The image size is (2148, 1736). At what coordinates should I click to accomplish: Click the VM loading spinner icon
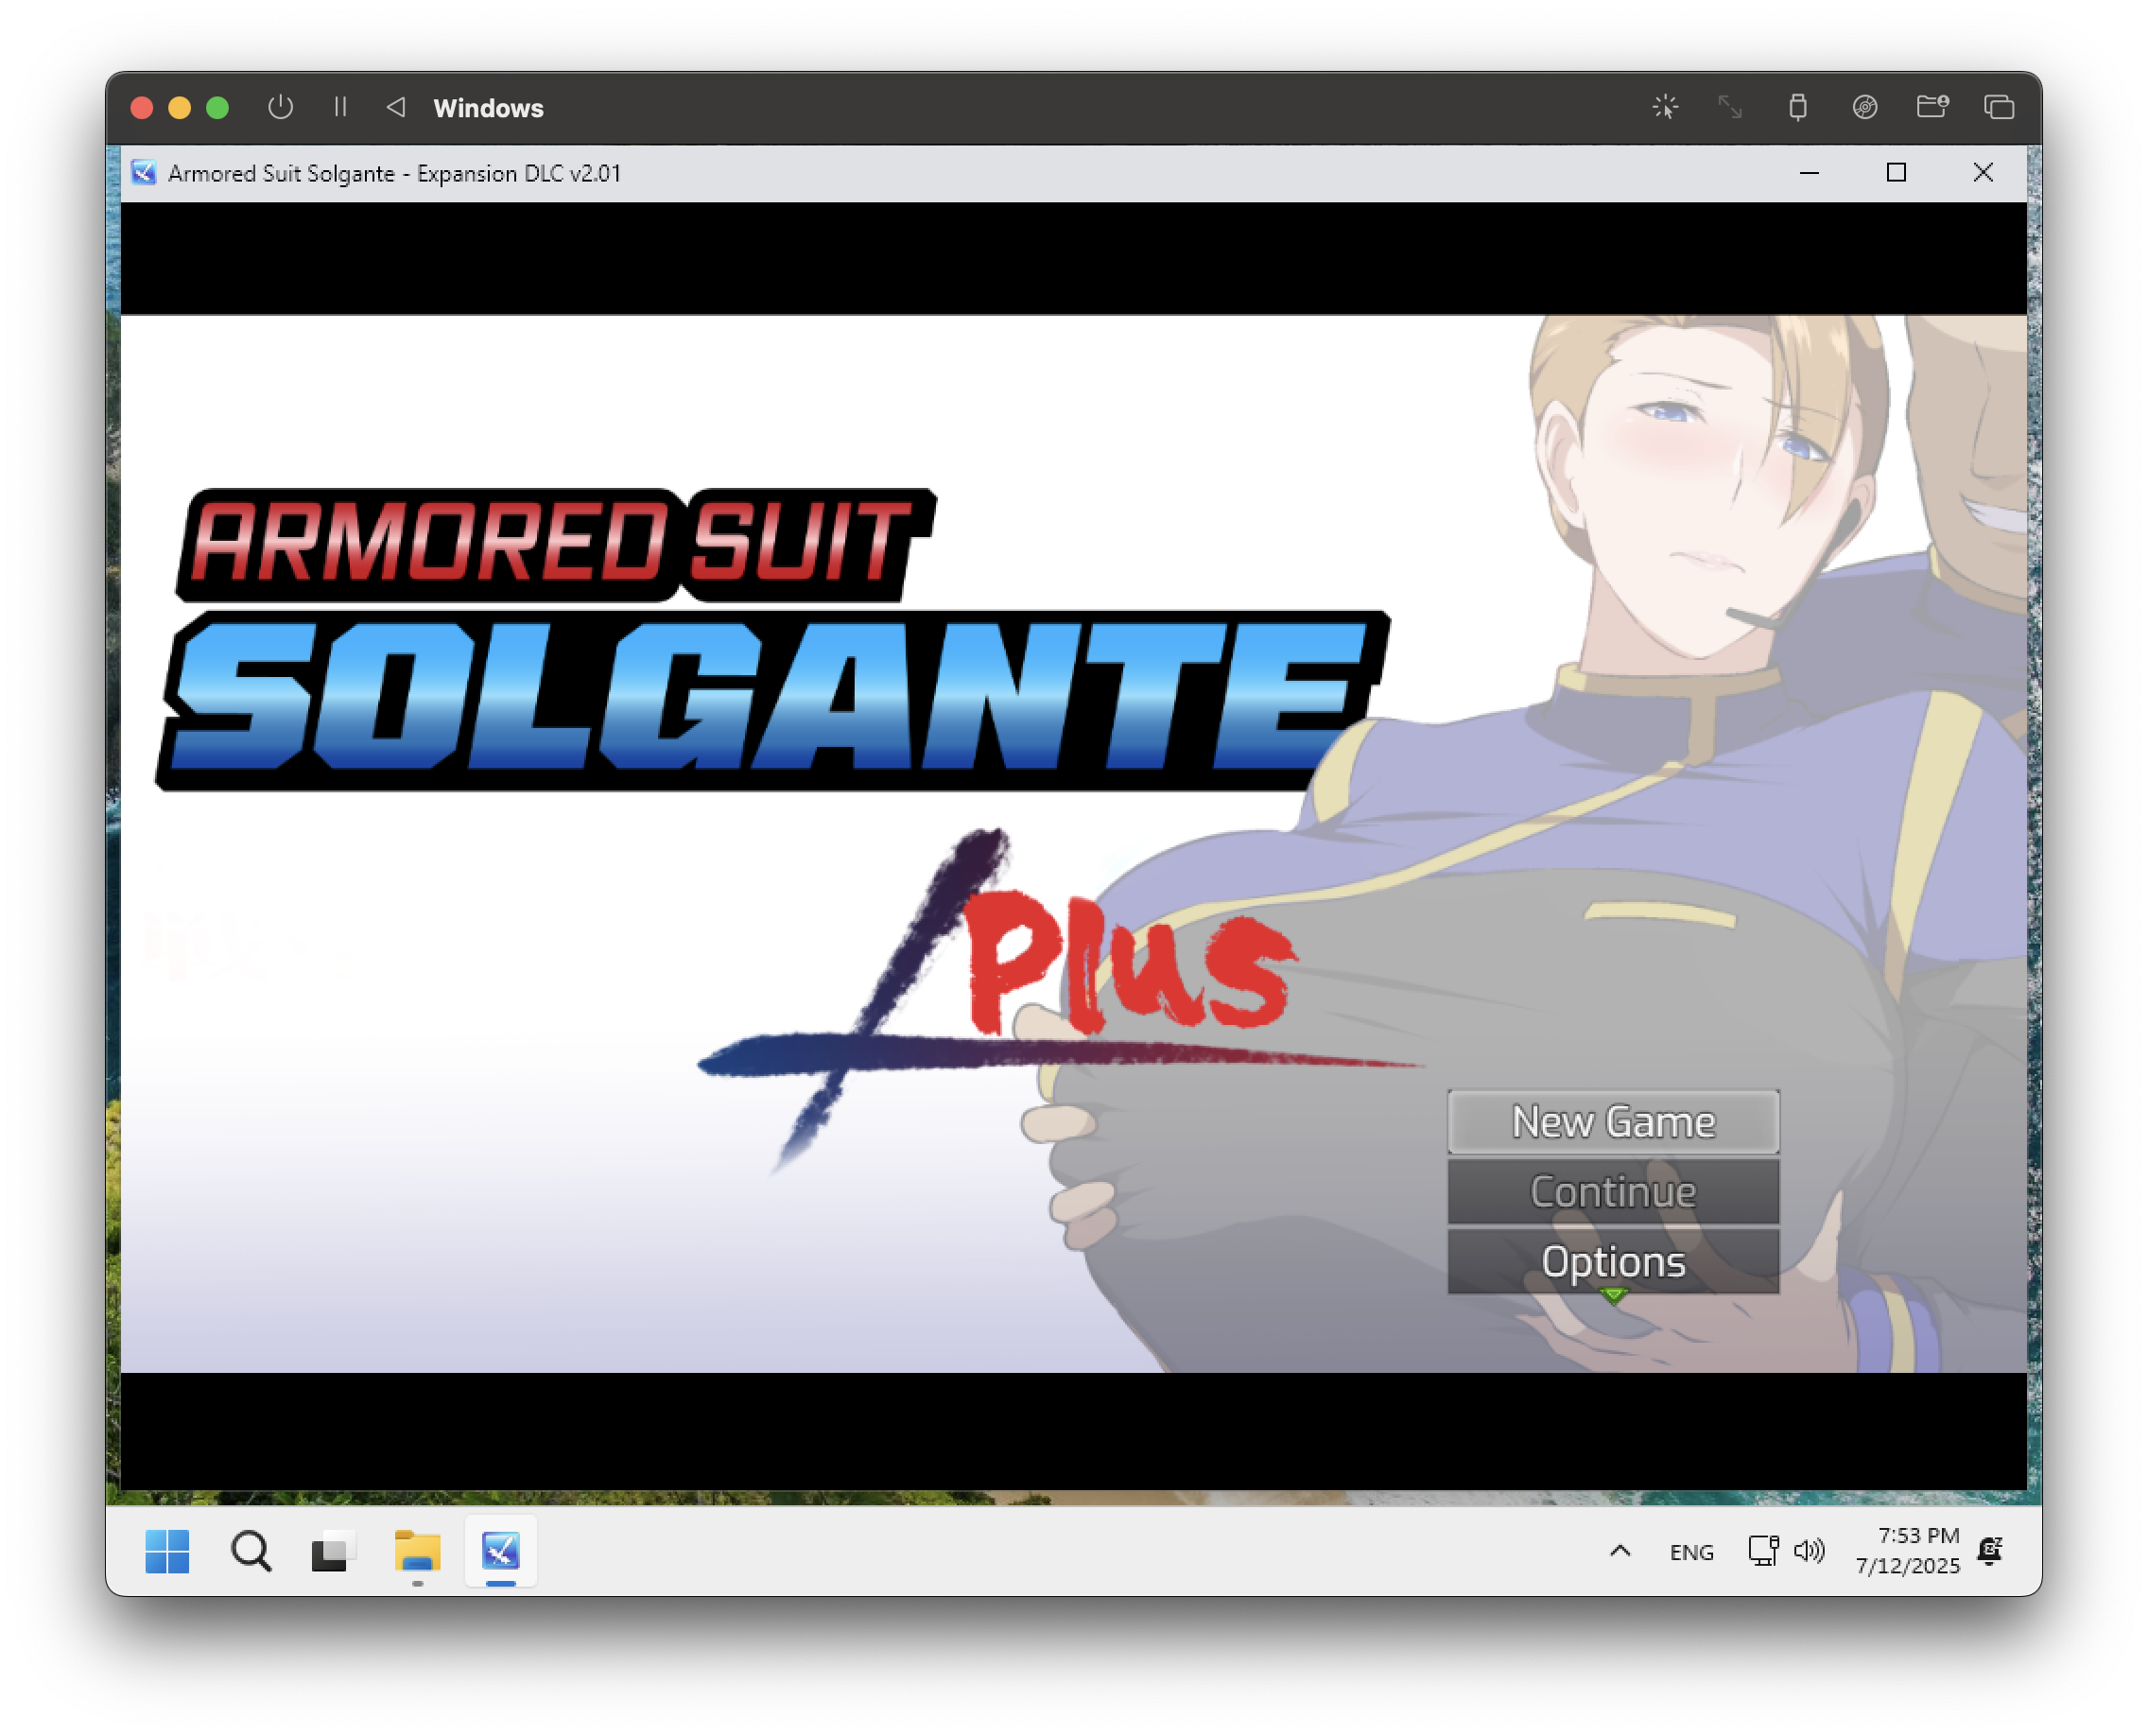coord(1665,107)
